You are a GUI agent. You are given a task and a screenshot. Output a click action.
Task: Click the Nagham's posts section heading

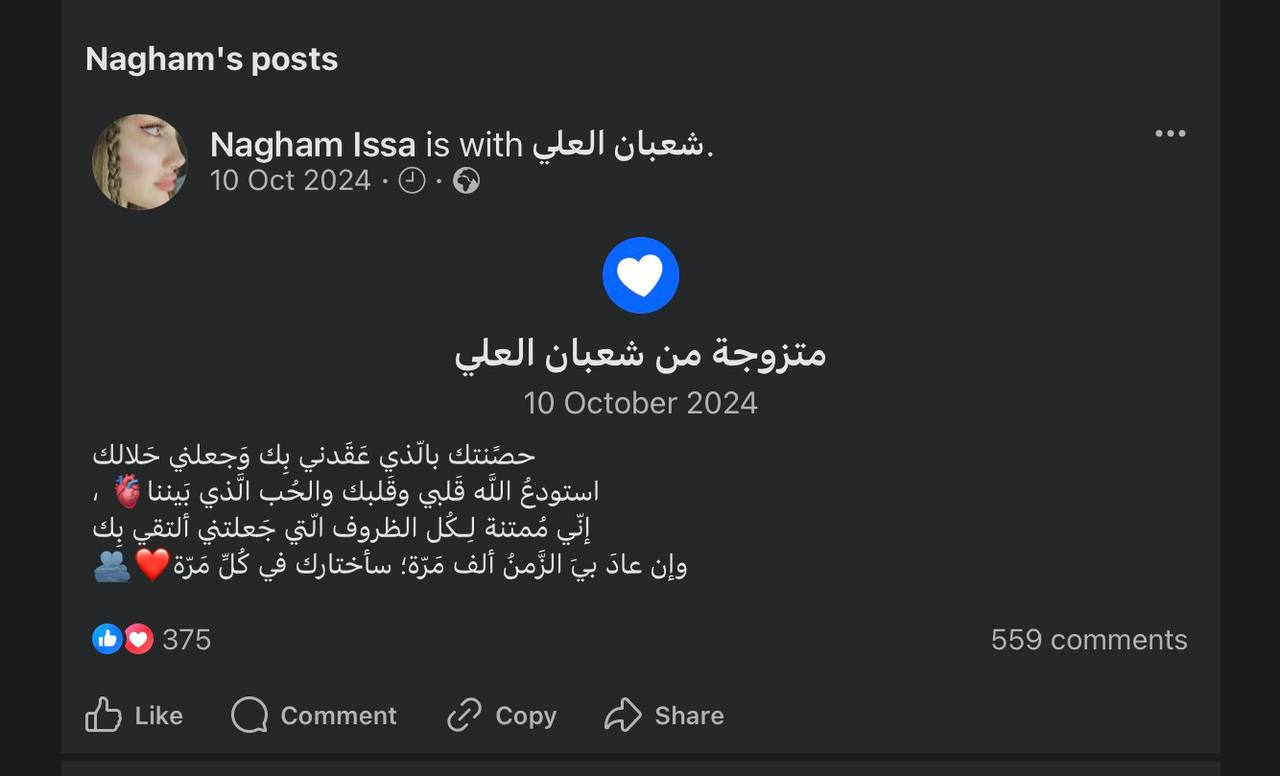tap(212, 59)
